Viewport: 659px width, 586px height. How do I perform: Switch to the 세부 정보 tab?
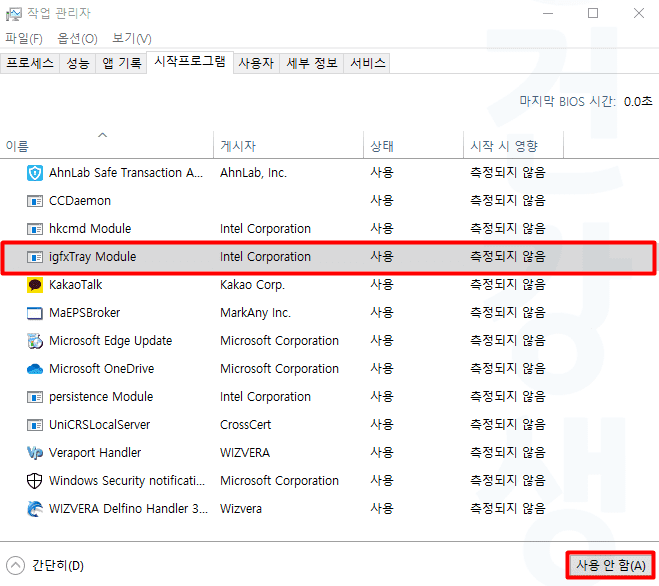coord(312,63)
